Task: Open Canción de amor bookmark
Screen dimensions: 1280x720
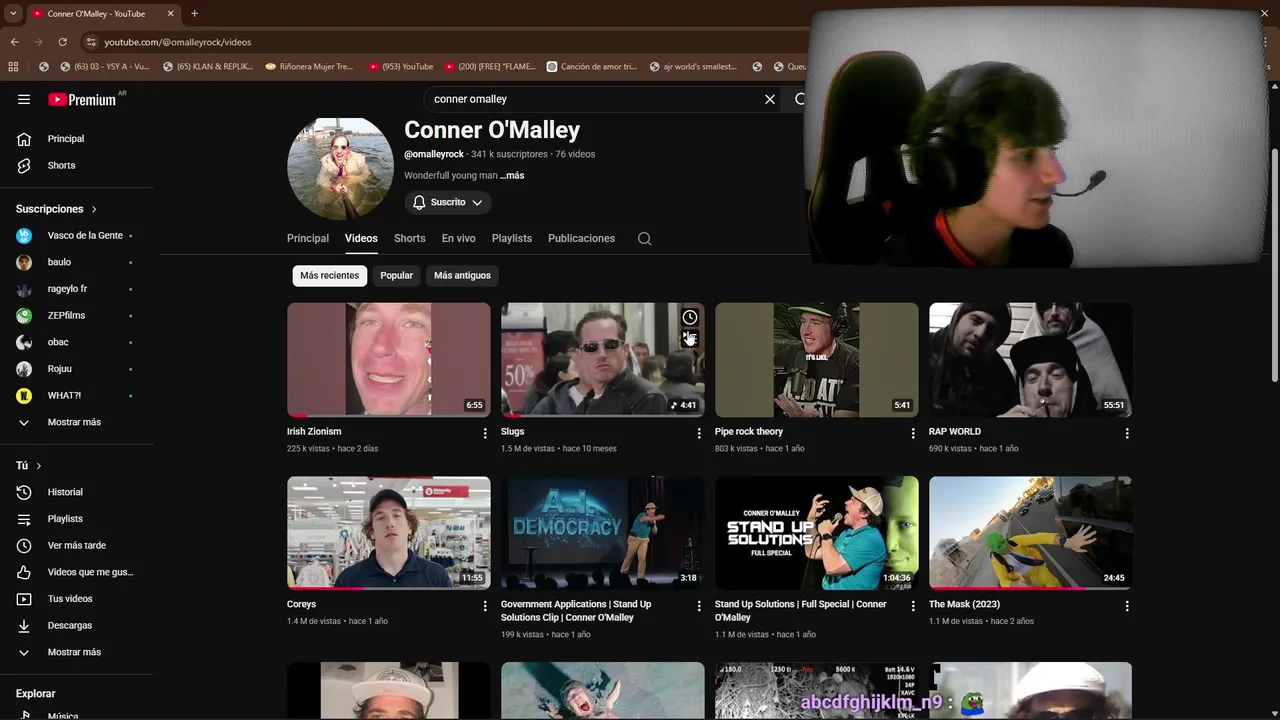Action: pyautogui.click(x=591, y=67)
